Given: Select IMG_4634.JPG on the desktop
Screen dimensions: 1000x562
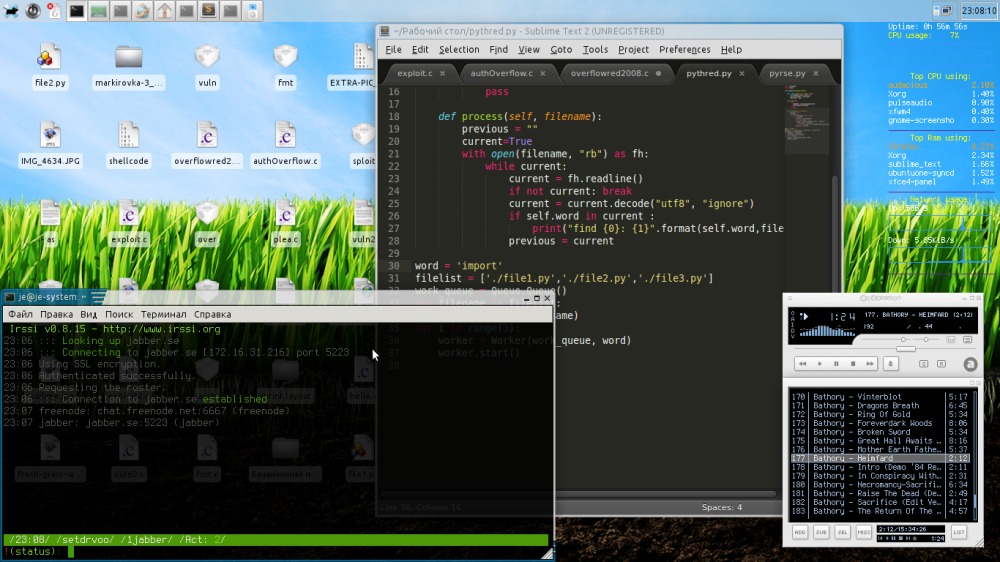Looking at the screenshot, I should [x=50, y=145].
